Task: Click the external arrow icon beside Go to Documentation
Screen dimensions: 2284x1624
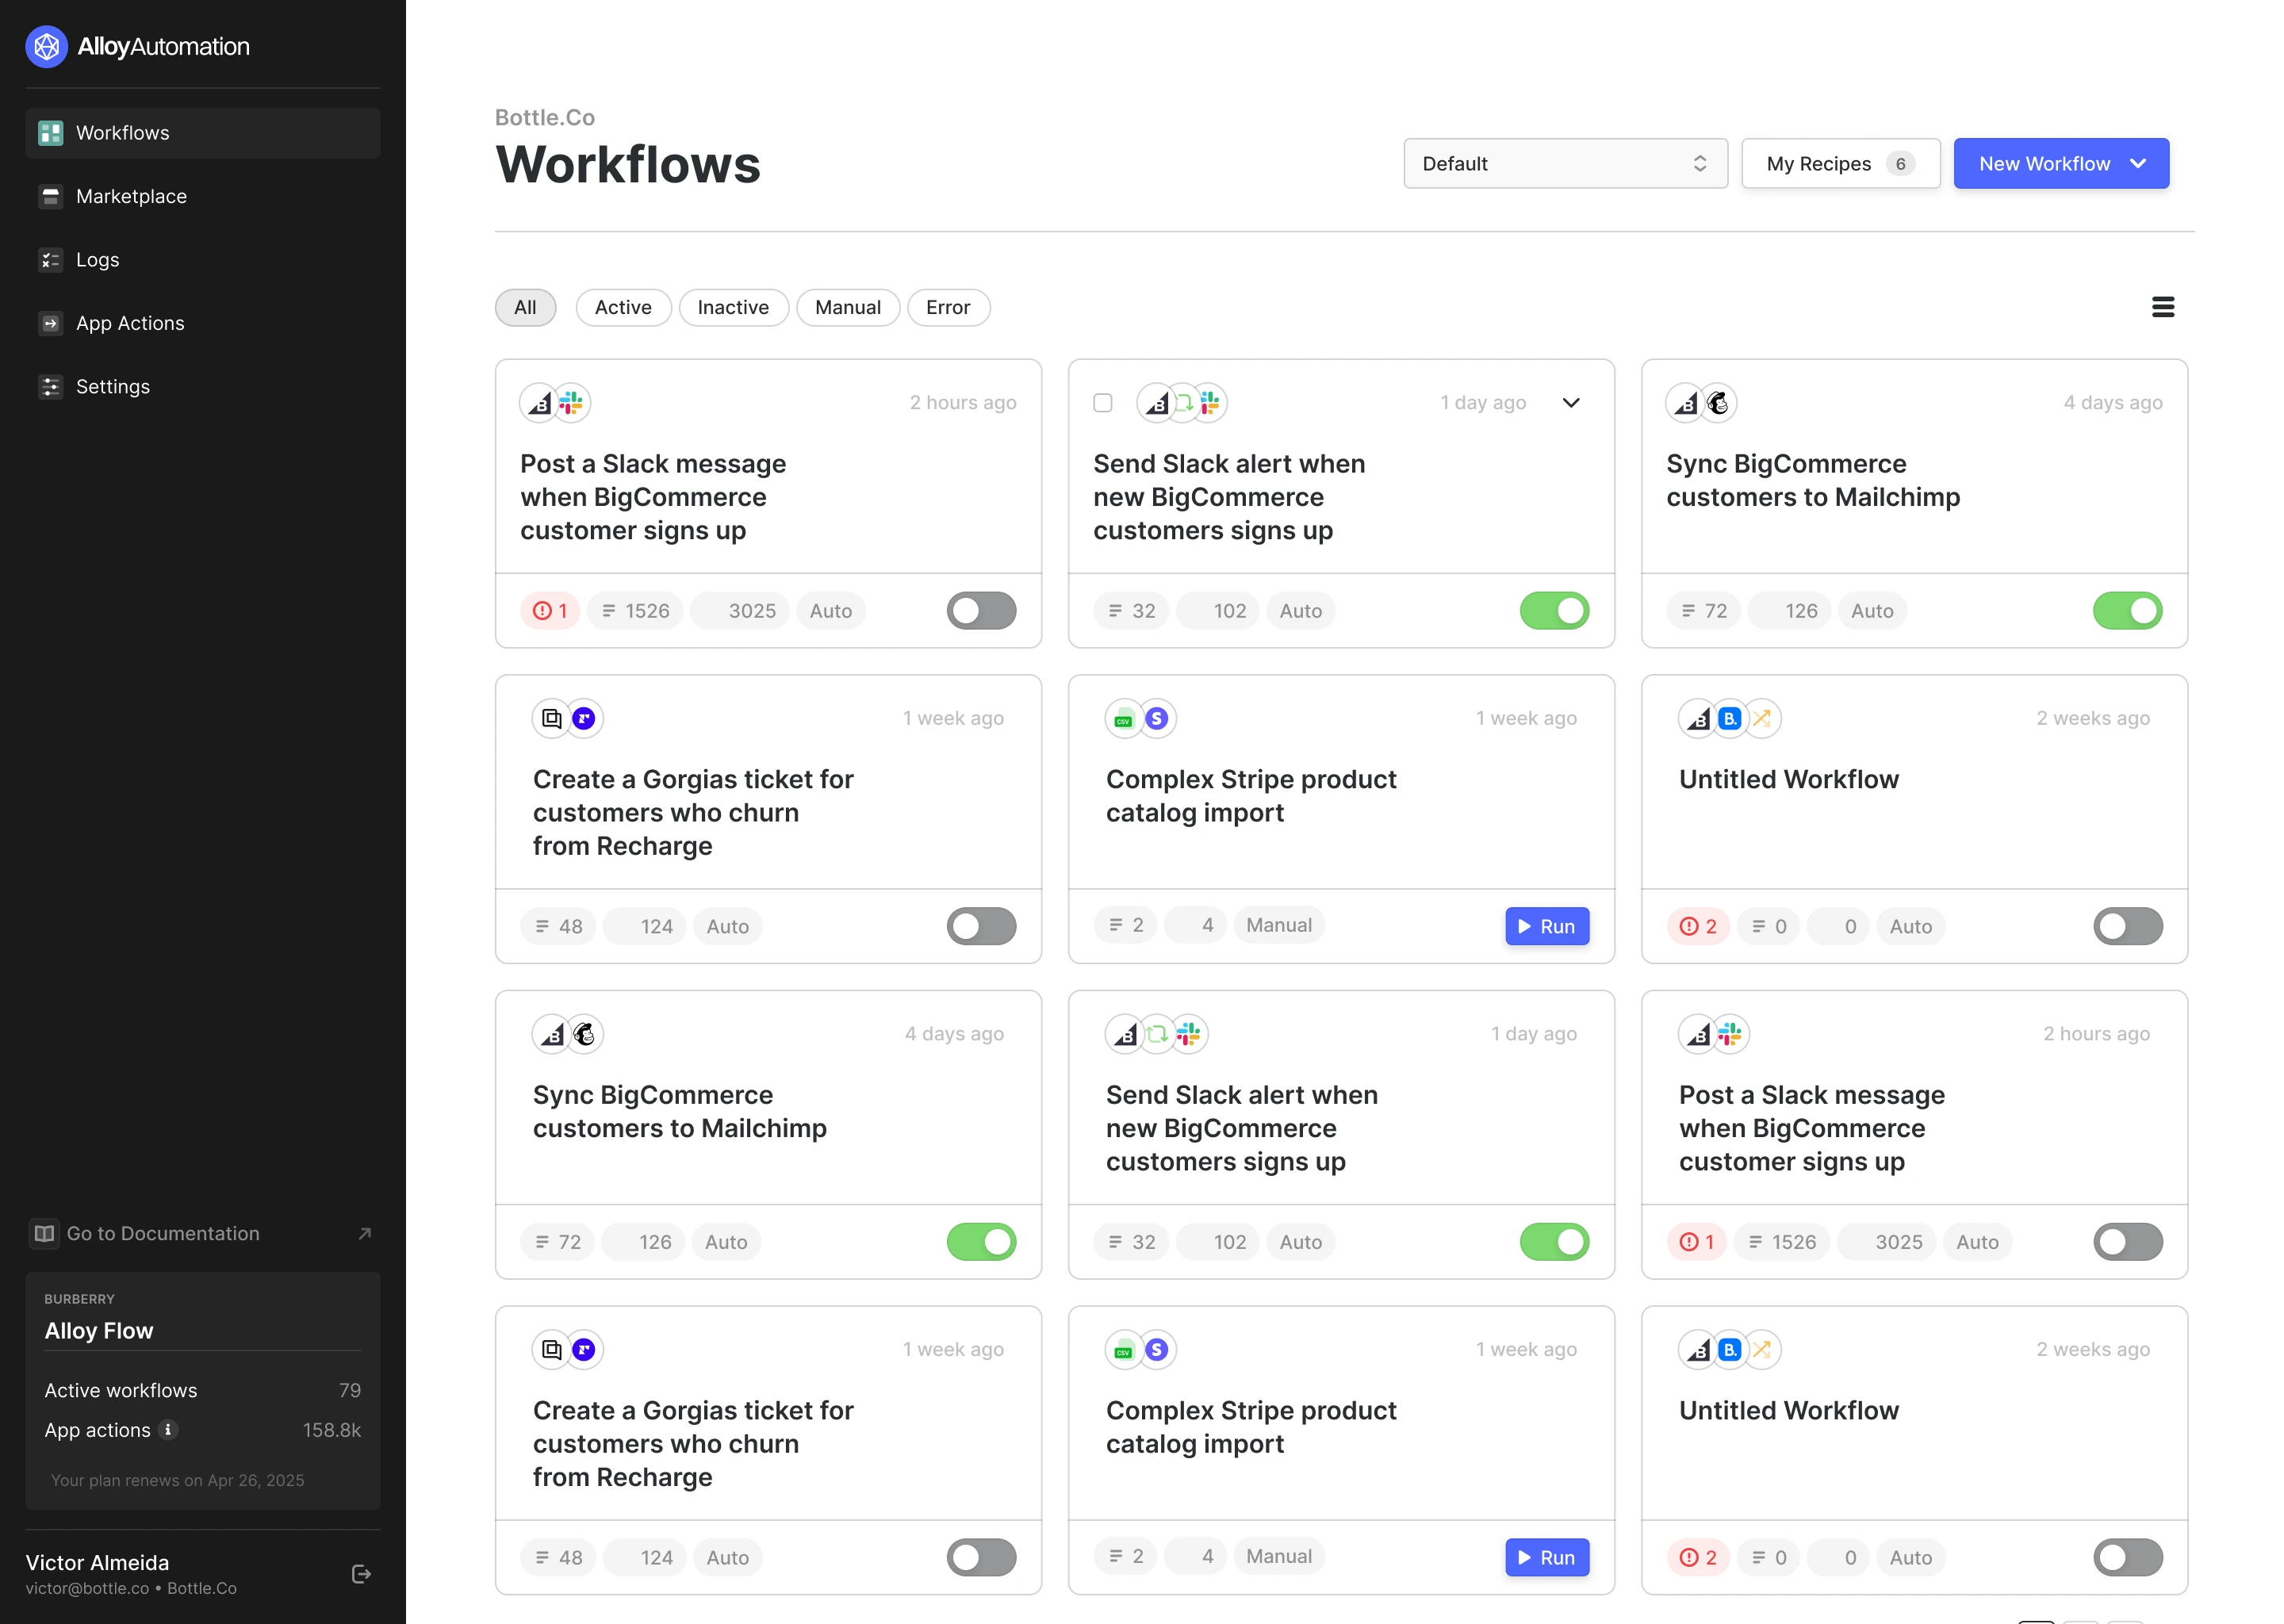Action: click(365, 1234)
